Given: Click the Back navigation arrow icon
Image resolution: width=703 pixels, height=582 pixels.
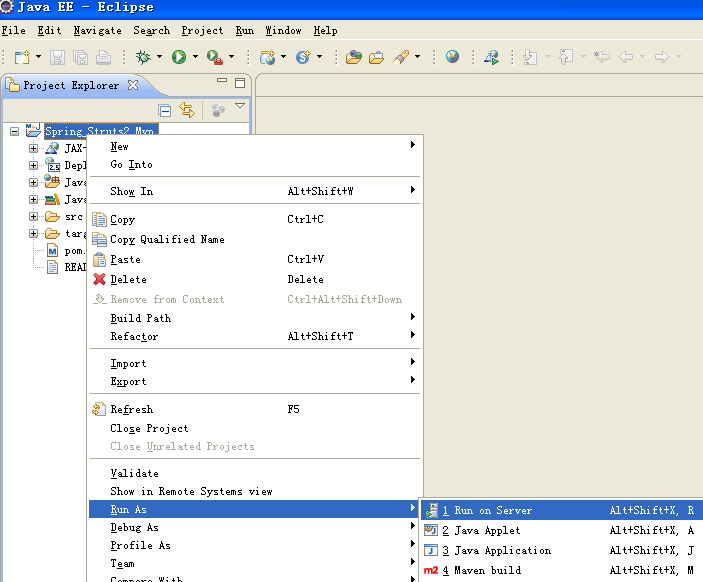Looking at the screenshot, I should (x=626, y=57).
